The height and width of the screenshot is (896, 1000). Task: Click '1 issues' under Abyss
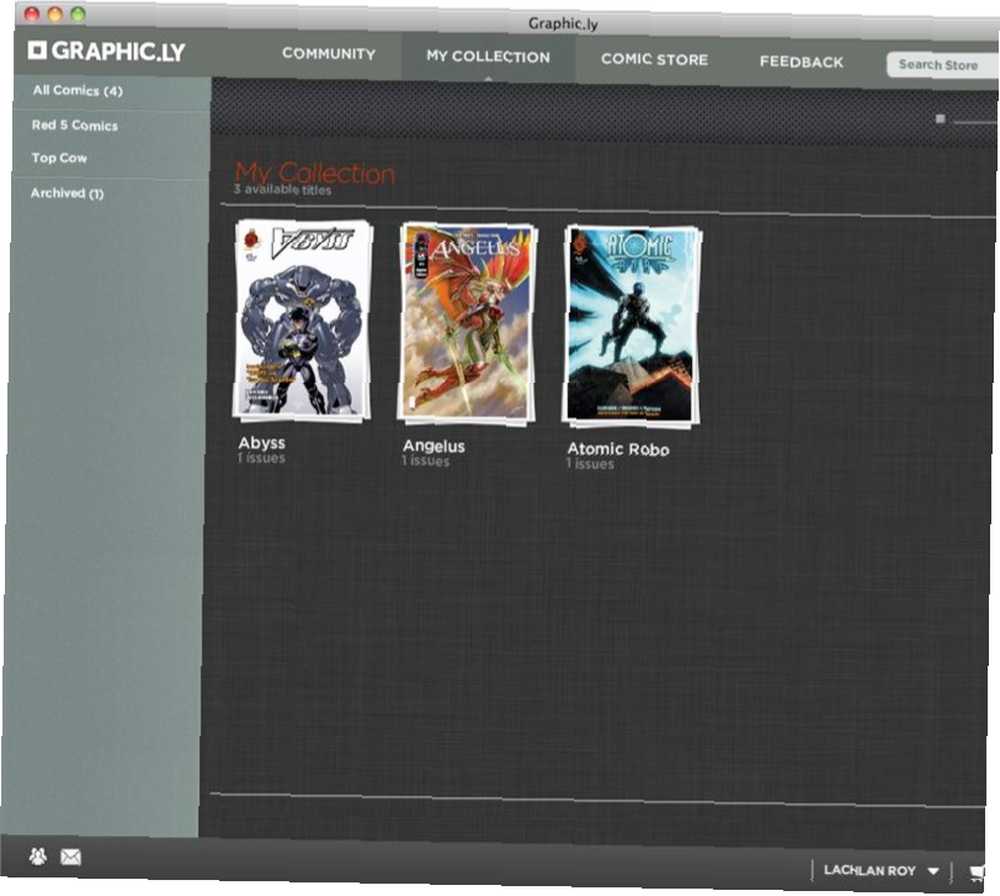(261, 458)
